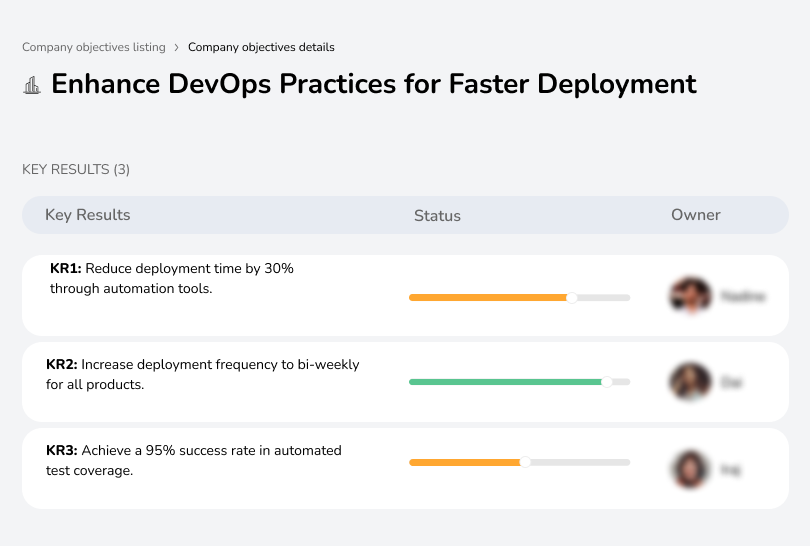The image size is (810, 546).
Task: Open KR2 Increase deployment frequency row
Action: pyautogui.click(x=405, y=382)
